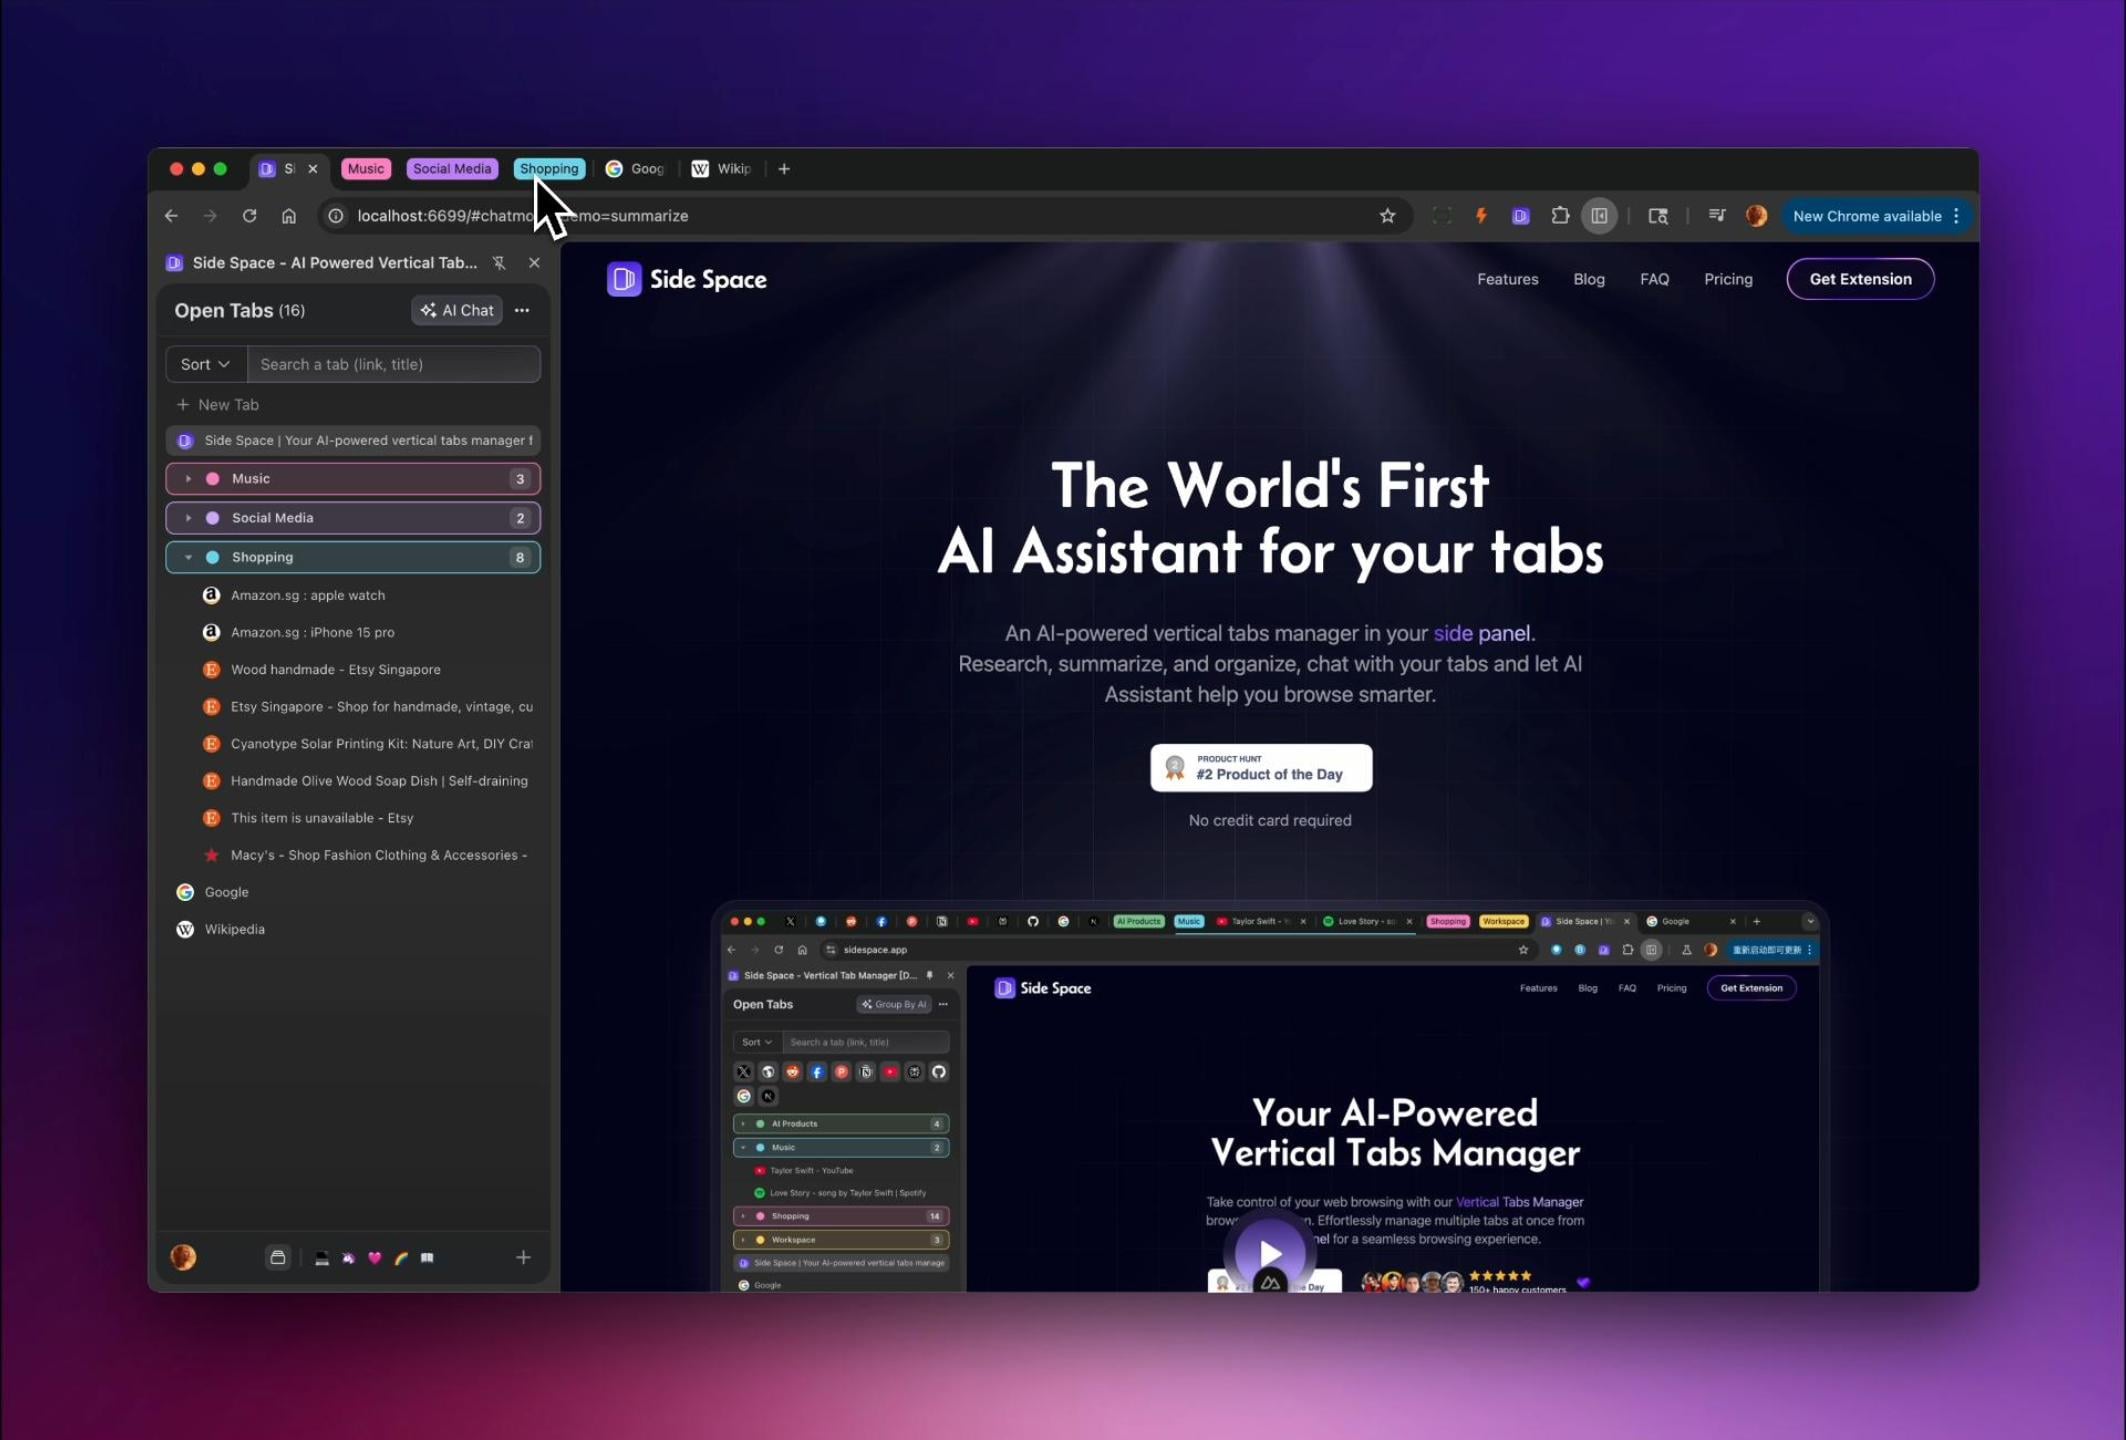This screenshot has height=1440, width=2126.
Task: Open the Pricing link in page header
Action: tap(1727, 279)
